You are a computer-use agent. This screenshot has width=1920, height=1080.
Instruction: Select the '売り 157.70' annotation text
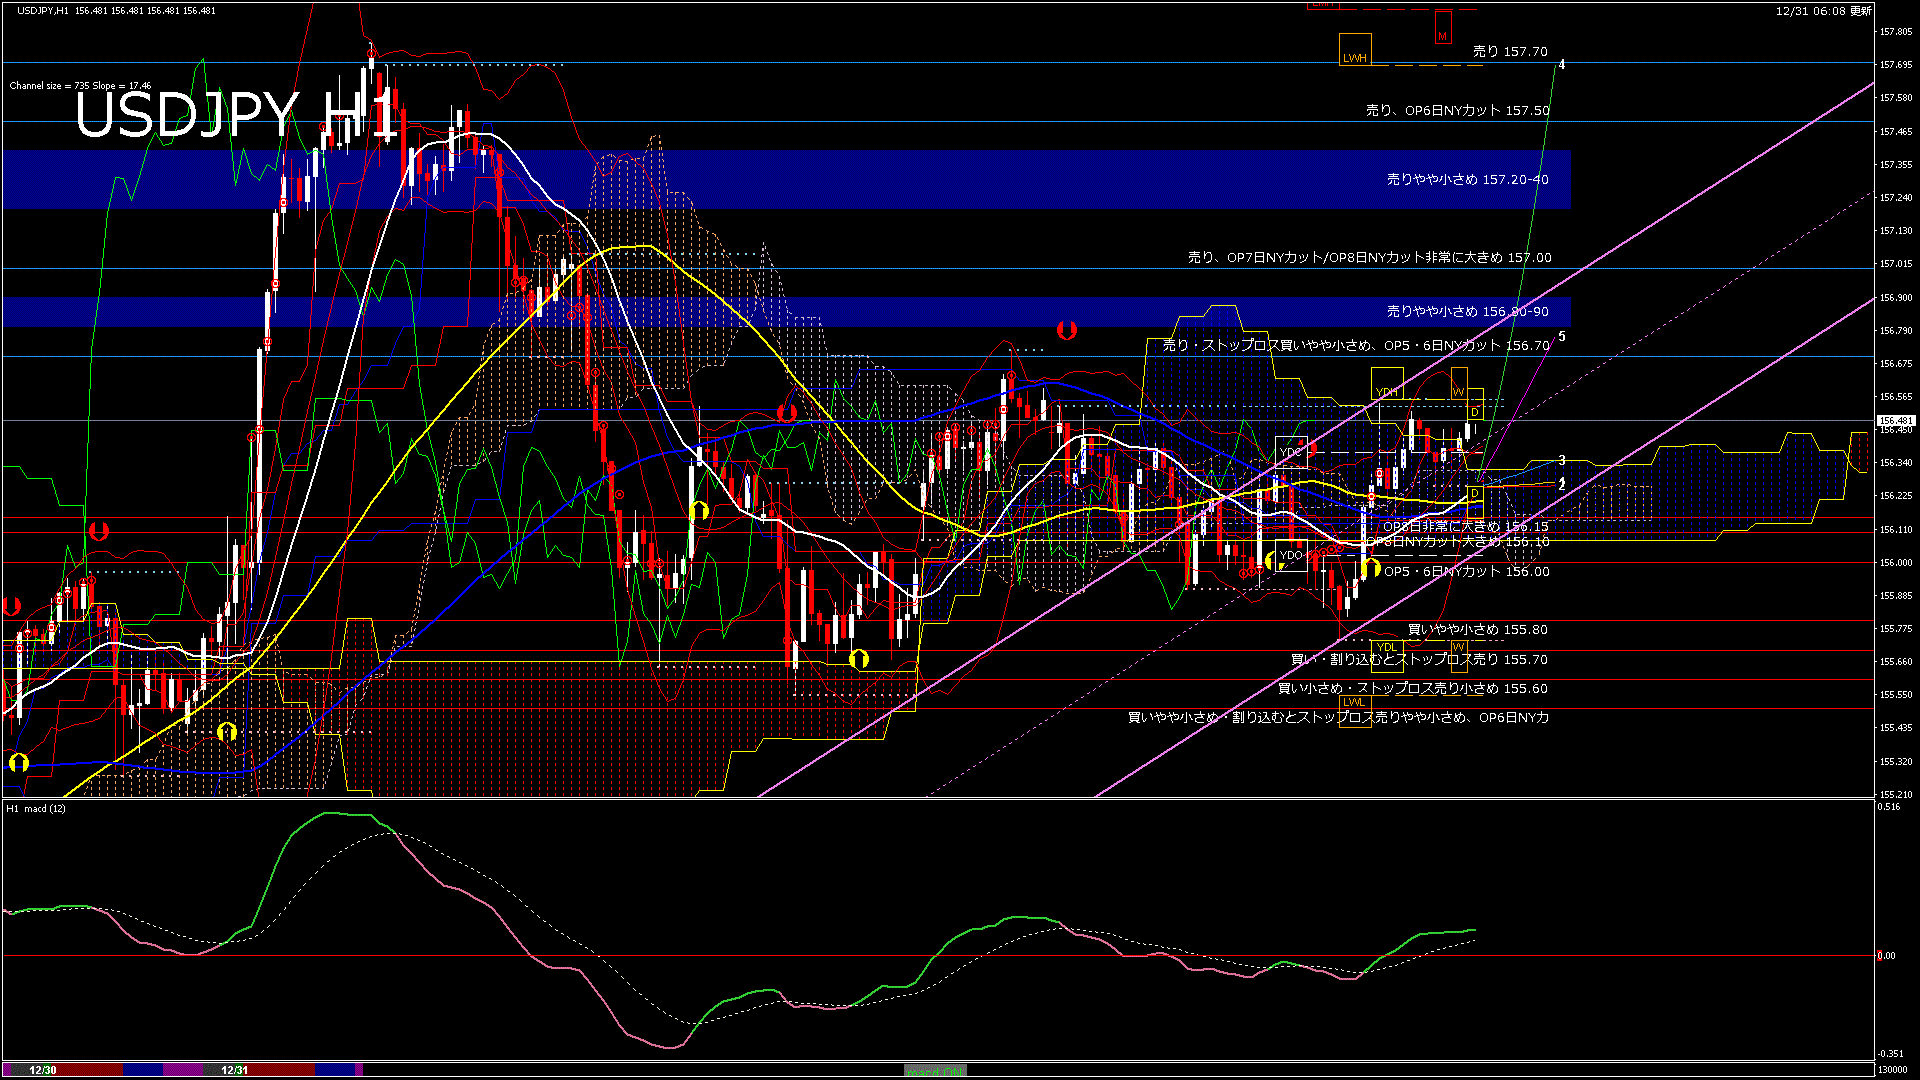[1511, 50]
